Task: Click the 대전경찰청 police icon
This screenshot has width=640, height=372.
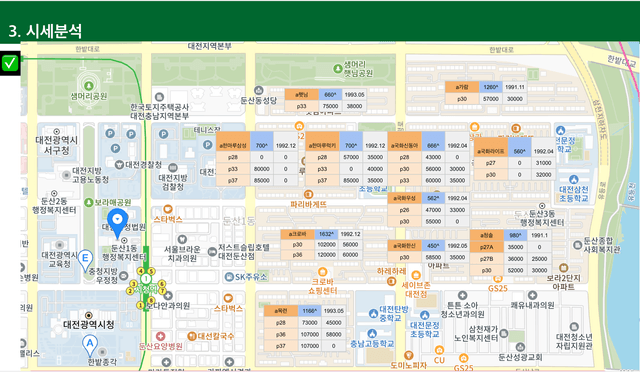Action: click(119, 165)
